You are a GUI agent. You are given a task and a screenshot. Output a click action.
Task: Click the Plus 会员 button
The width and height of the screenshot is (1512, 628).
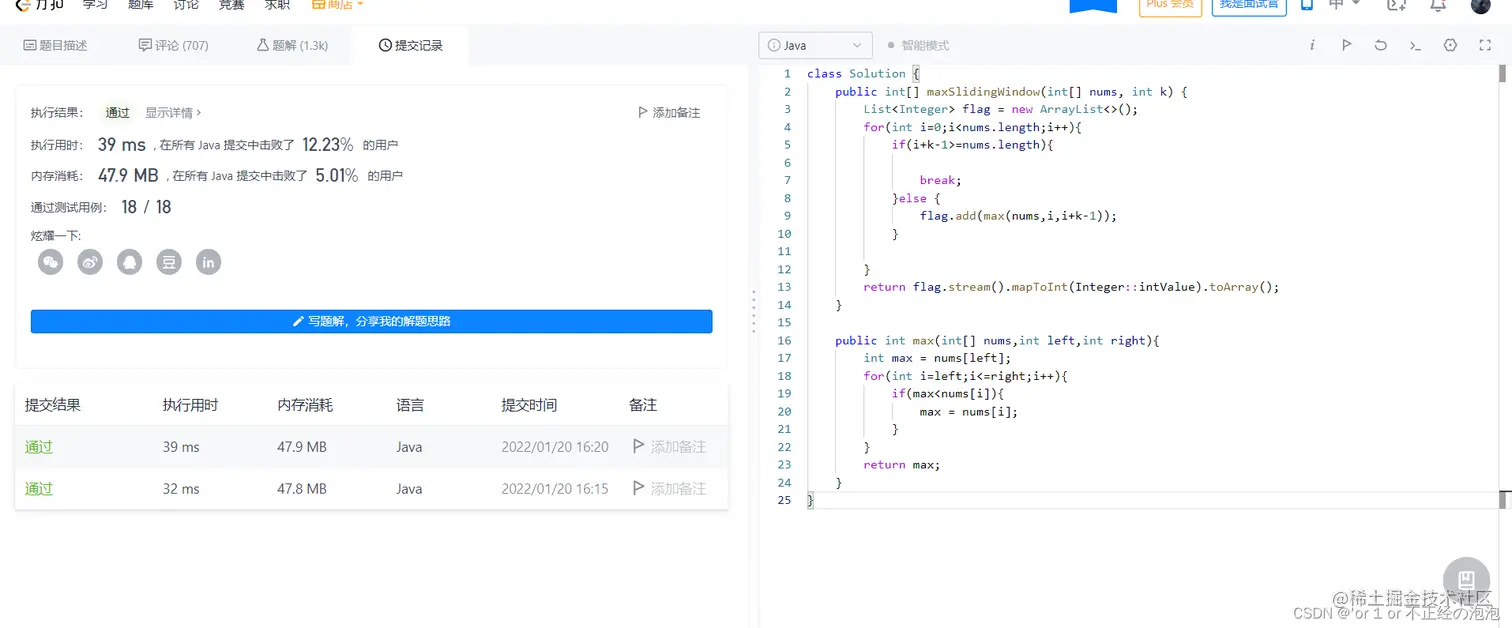(x=1170, y=6)
